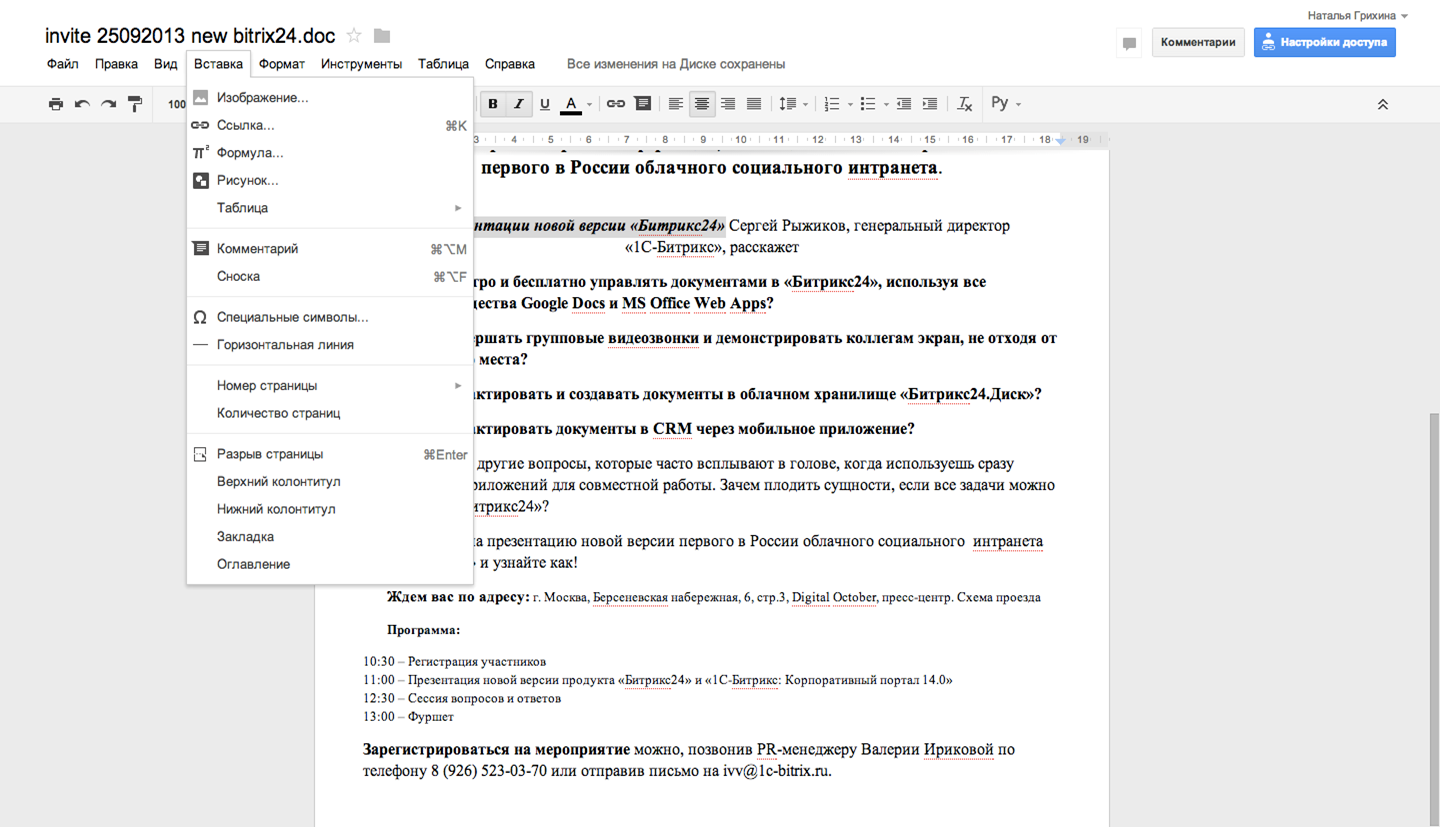Open the text color picker
1440x827 pixels.
(x=572, y=104)
